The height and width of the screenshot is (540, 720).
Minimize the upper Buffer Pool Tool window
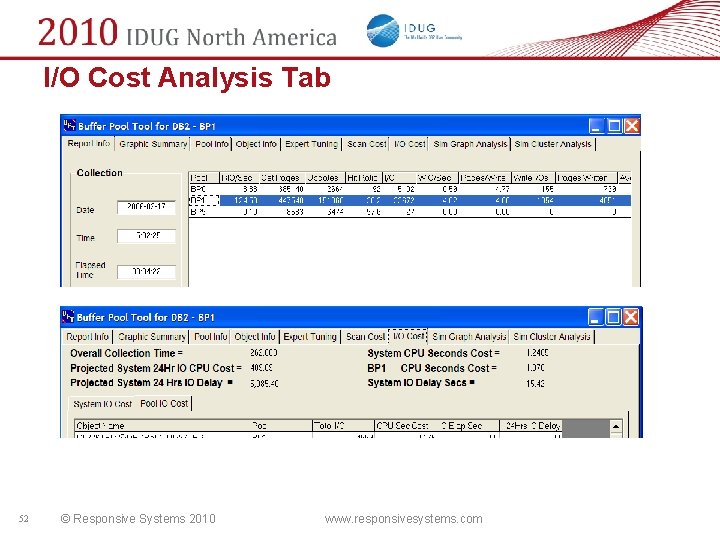[596, 126]
